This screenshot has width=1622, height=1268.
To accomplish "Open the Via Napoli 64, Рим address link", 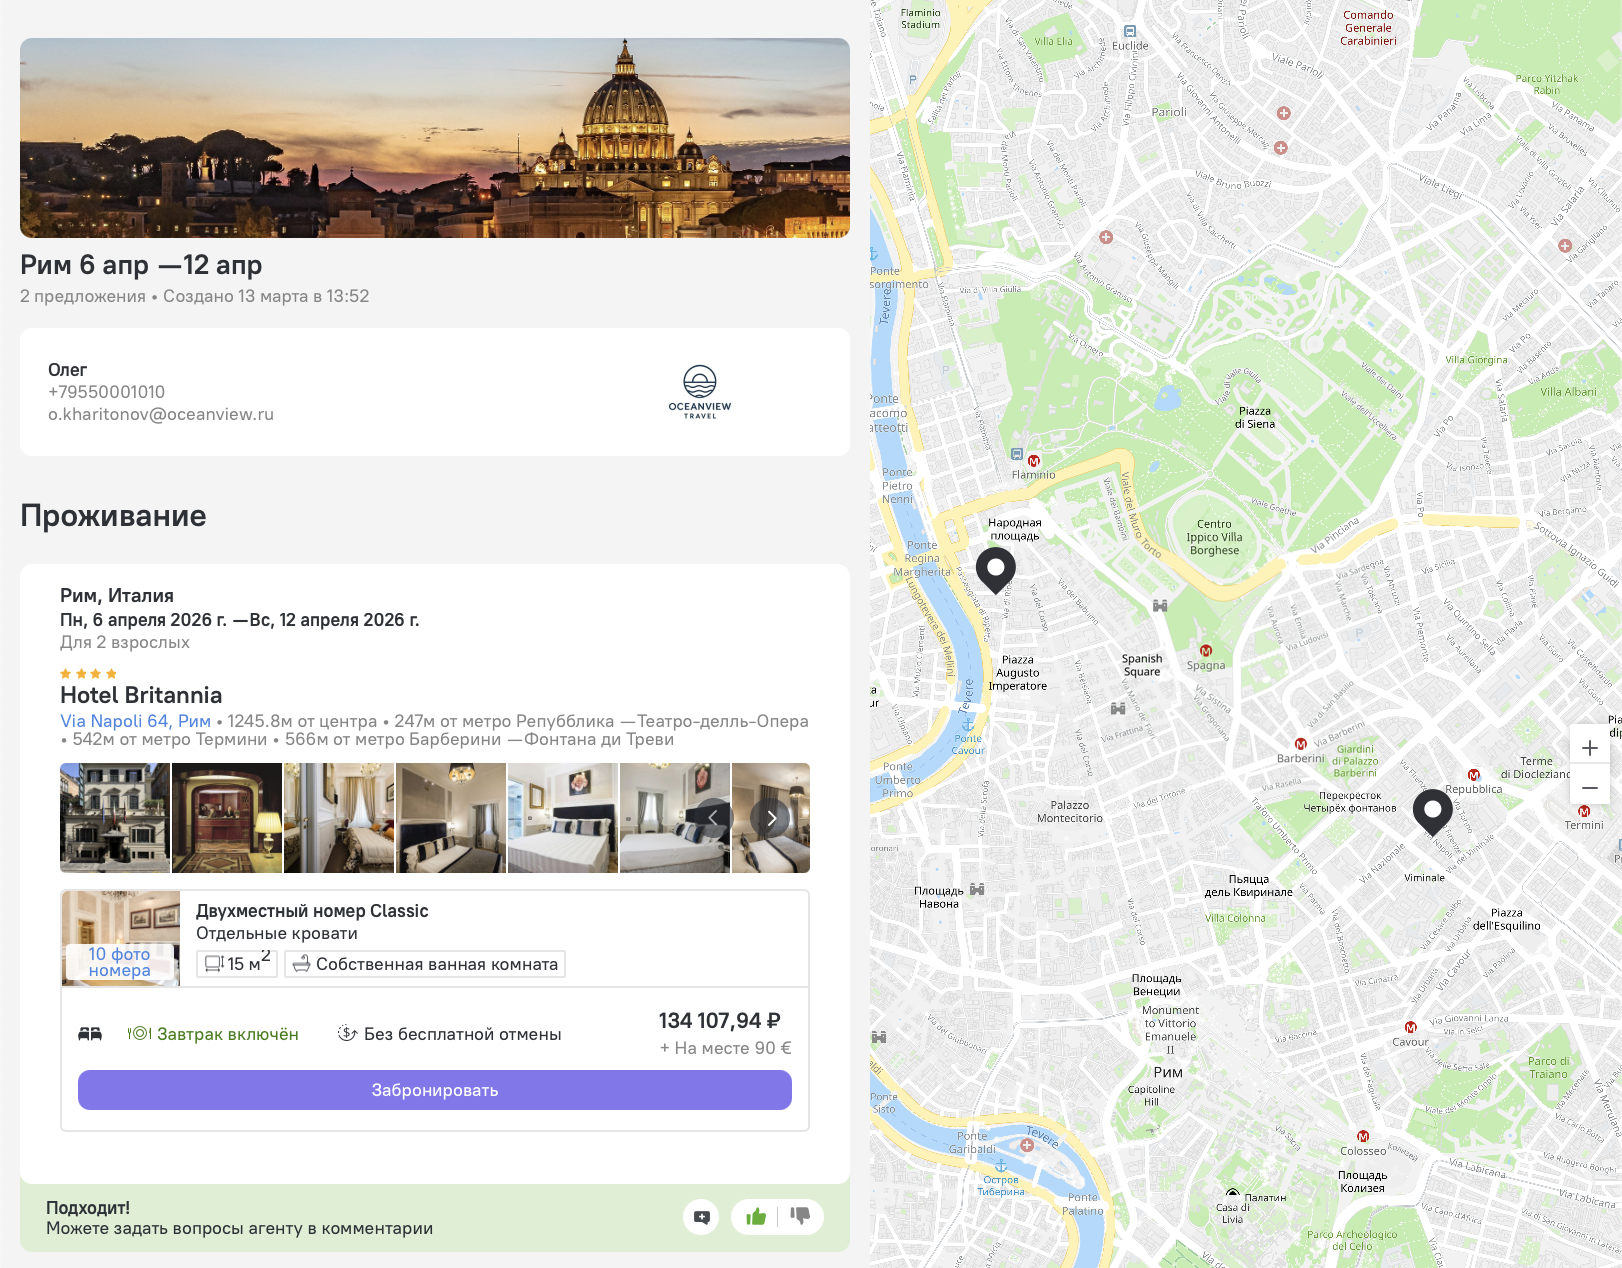I will 135,721.
